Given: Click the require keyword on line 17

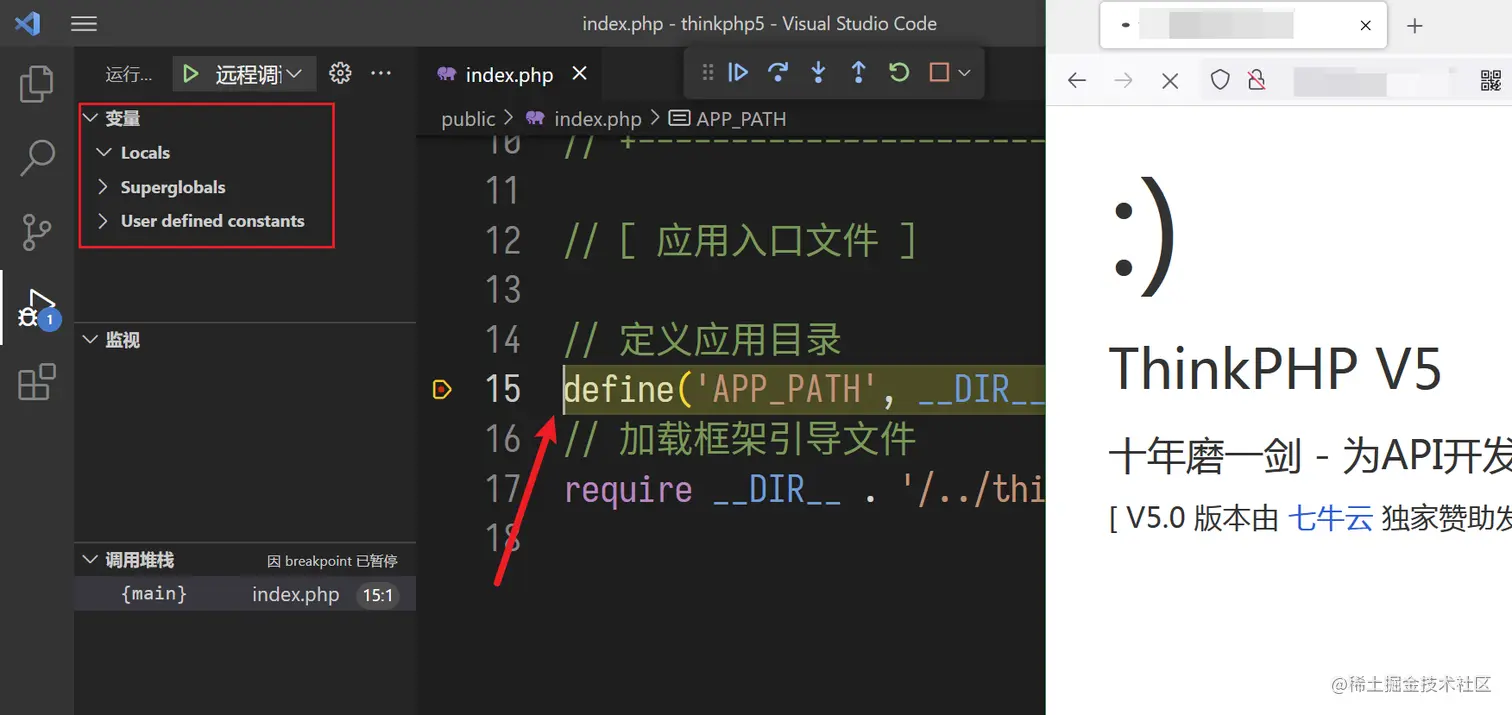Looking at the screenshot, I should pyautogui.click(x=628, y=489).
